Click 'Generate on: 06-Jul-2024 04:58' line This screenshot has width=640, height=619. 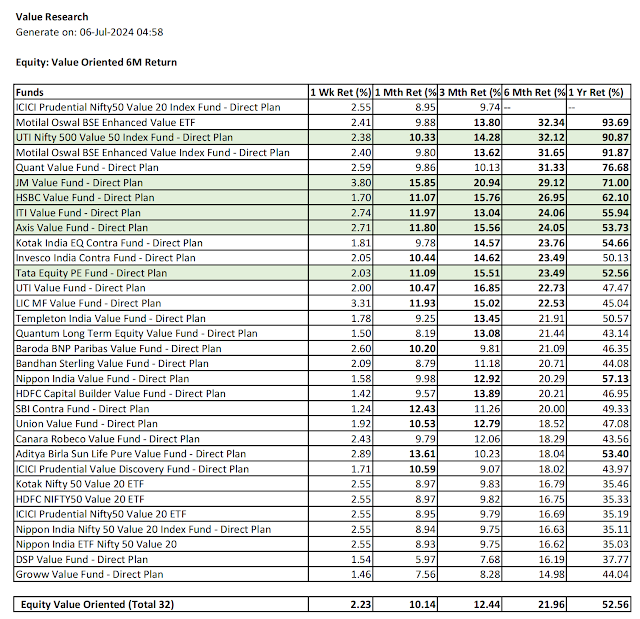(x=89, y=32)
